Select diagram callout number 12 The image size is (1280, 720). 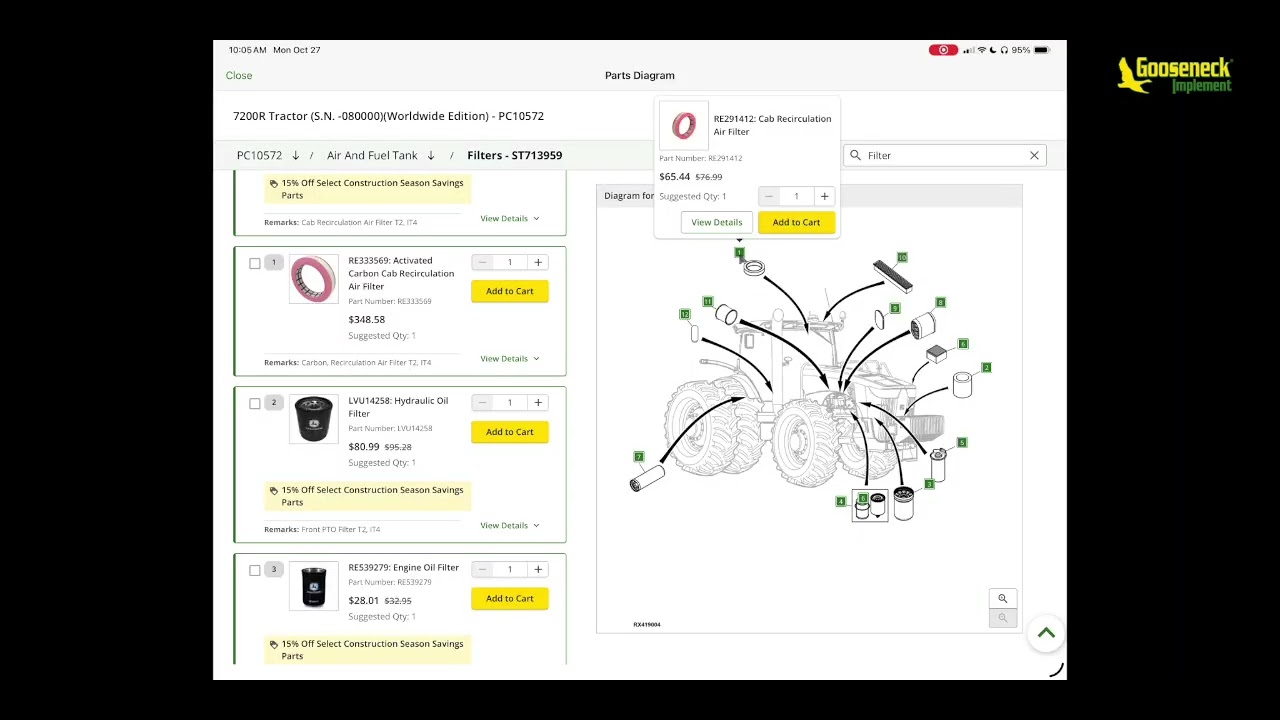(x=685, y=314)
